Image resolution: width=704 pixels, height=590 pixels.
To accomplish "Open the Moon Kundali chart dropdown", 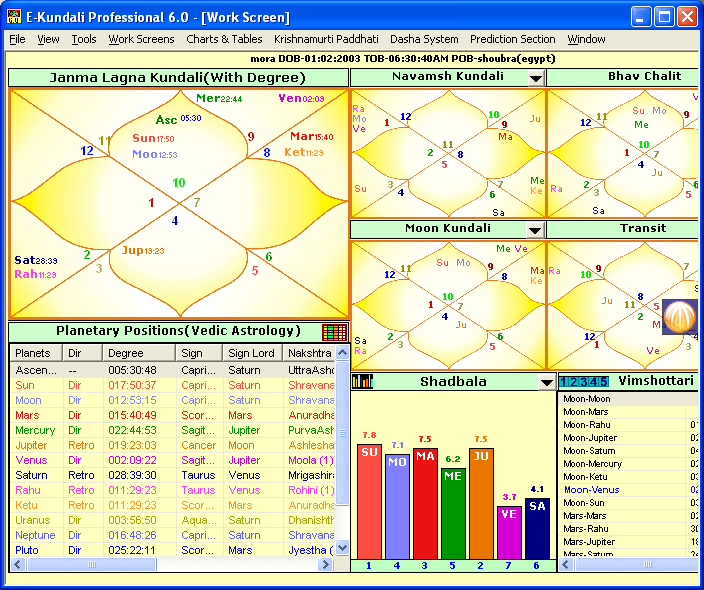I will pyautogui.click(x=535, y=230).
